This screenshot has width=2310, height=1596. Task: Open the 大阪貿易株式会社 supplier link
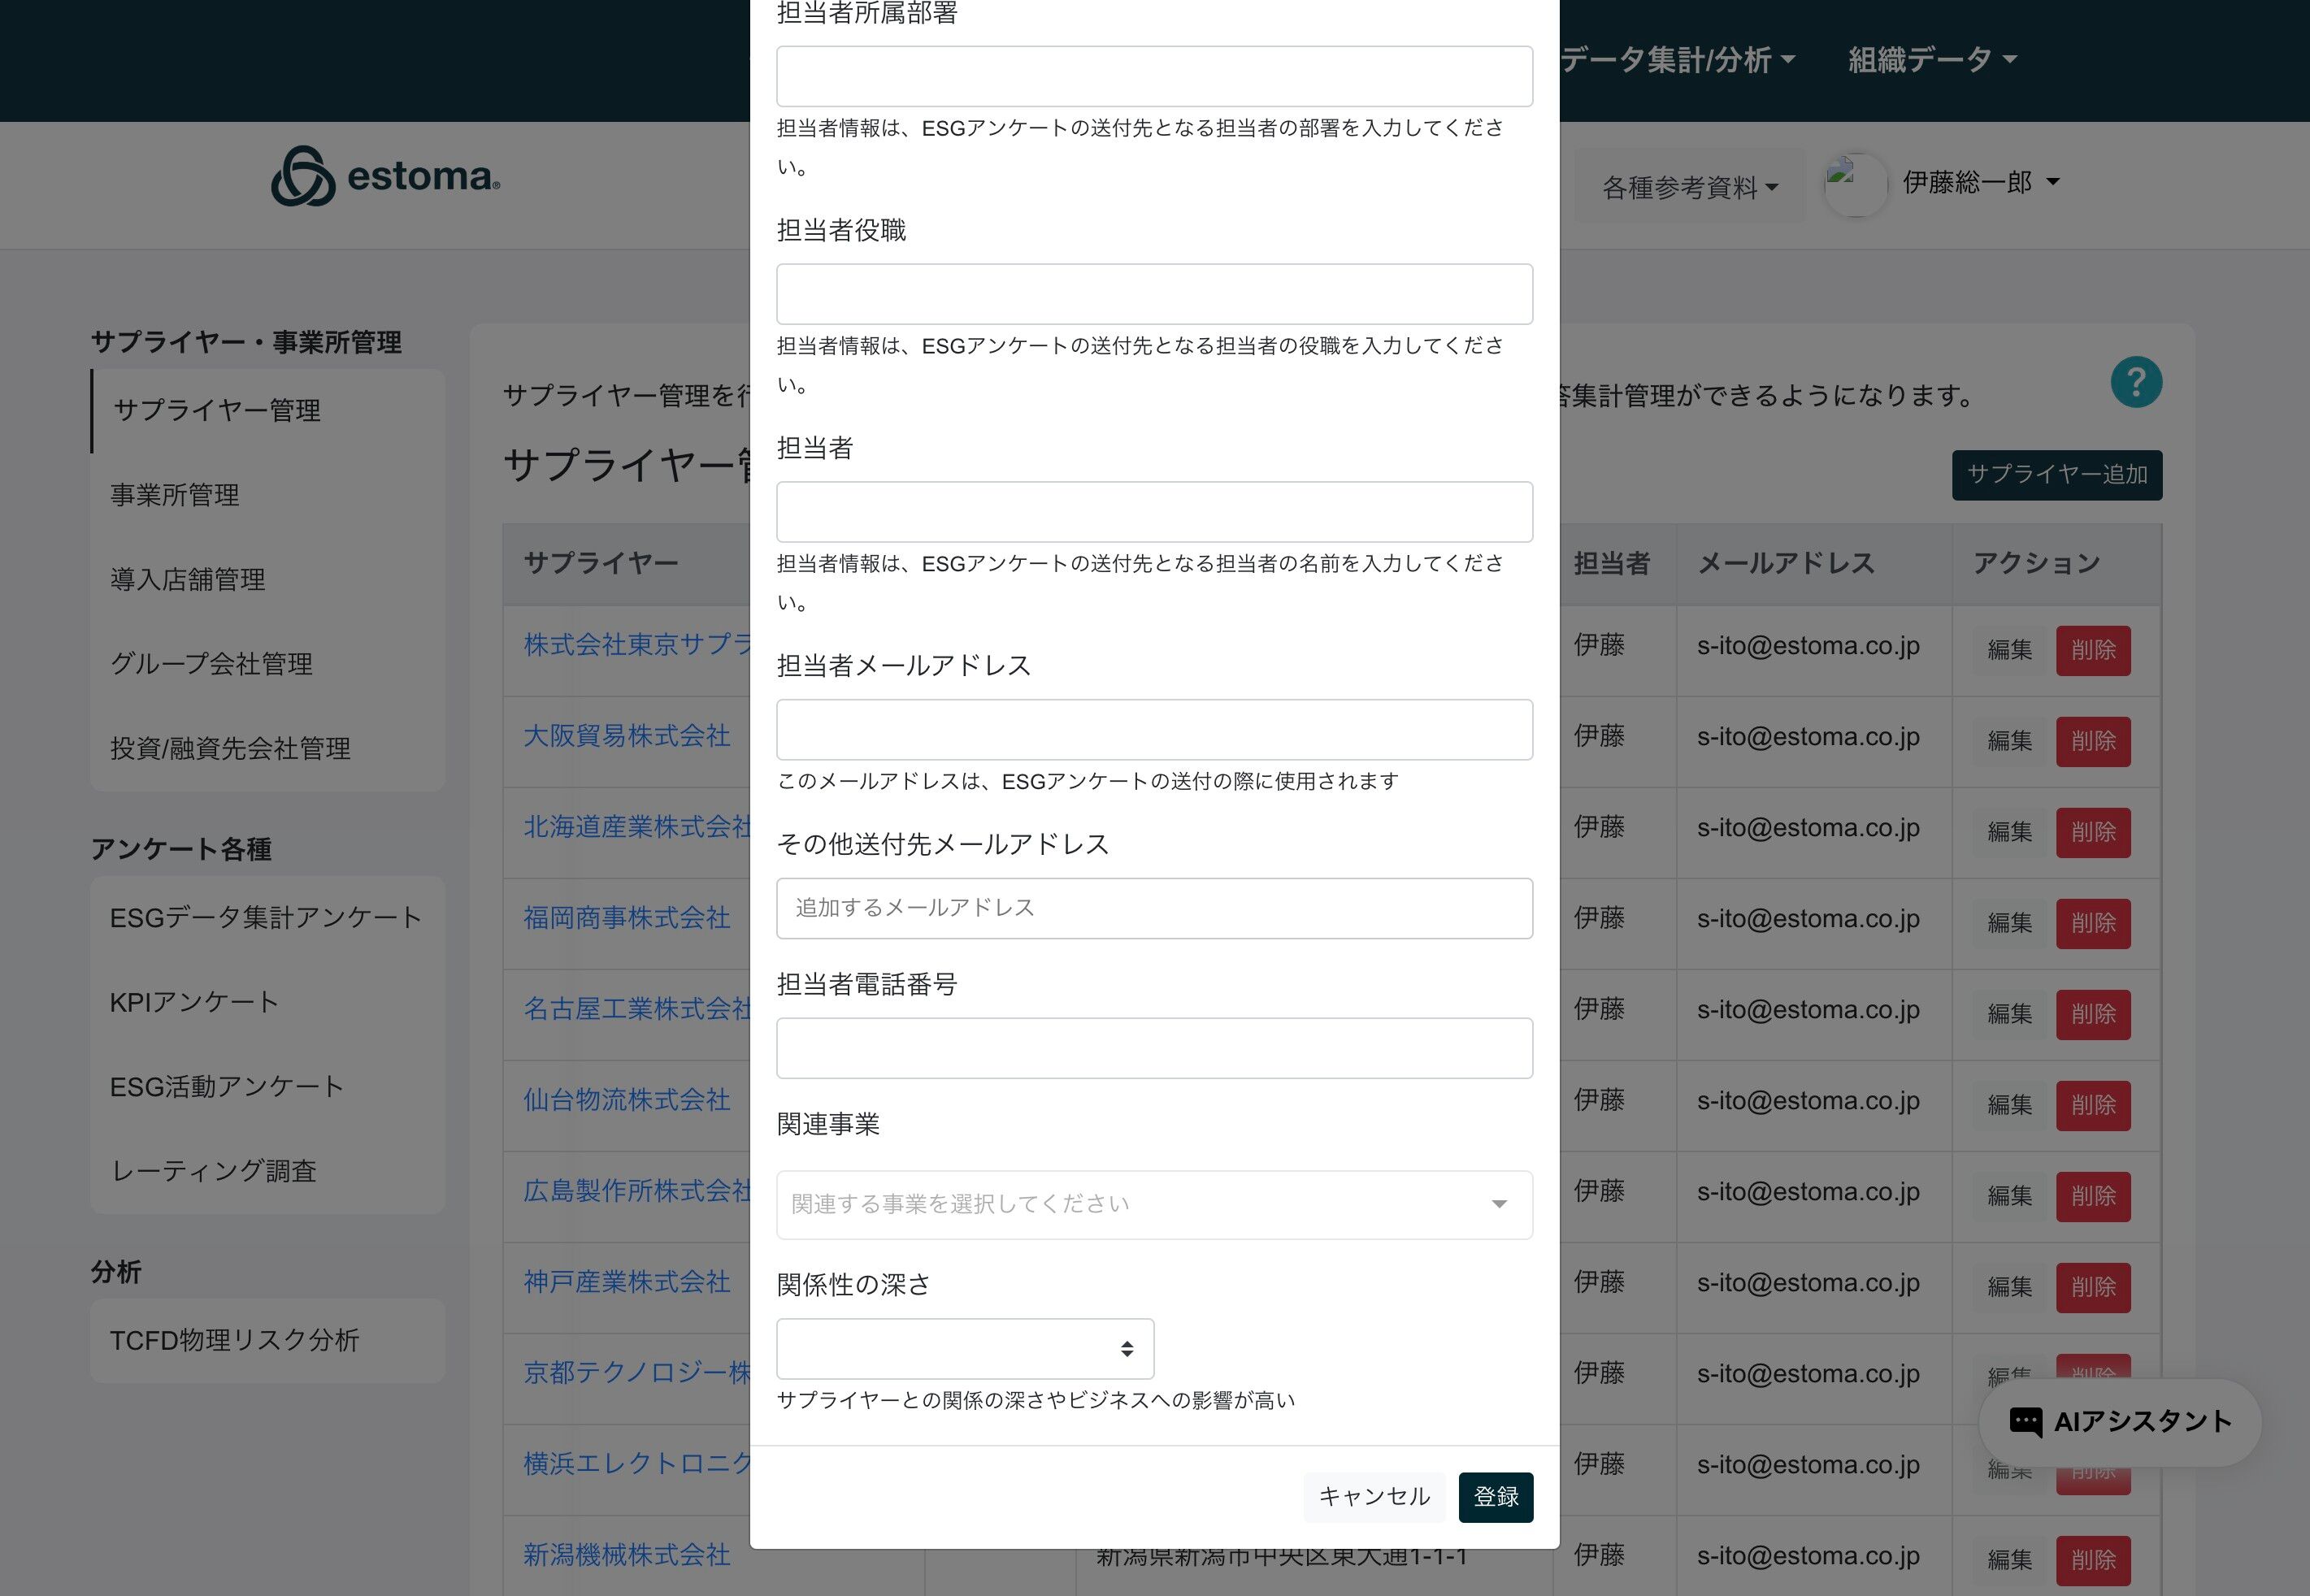[626, 735]
